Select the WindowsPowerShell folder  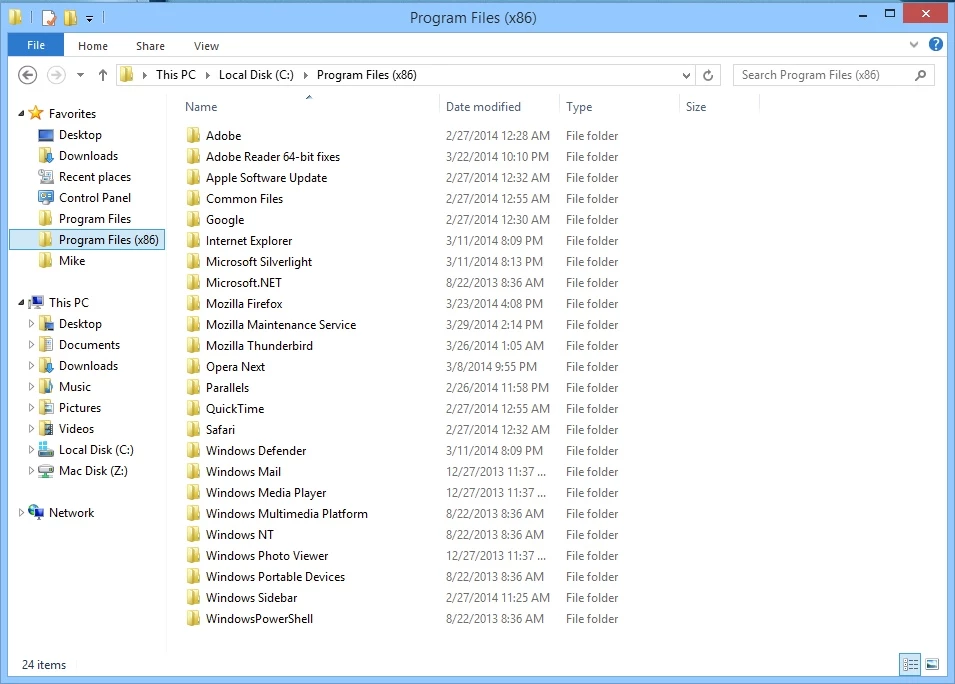[259, 619]
